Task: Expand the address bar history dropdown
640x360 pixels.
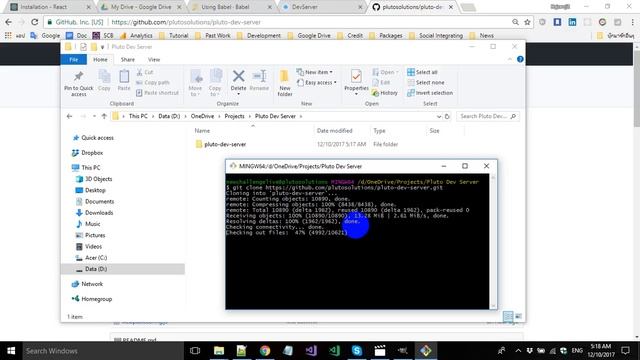Action: pos(438,116)
